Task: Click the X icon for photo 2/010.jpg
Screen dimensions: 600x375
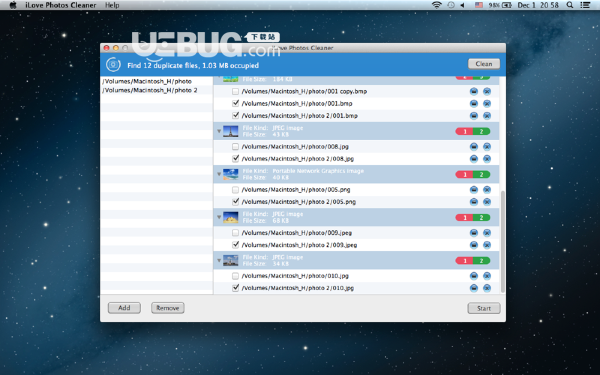Action: click(487, 288)
